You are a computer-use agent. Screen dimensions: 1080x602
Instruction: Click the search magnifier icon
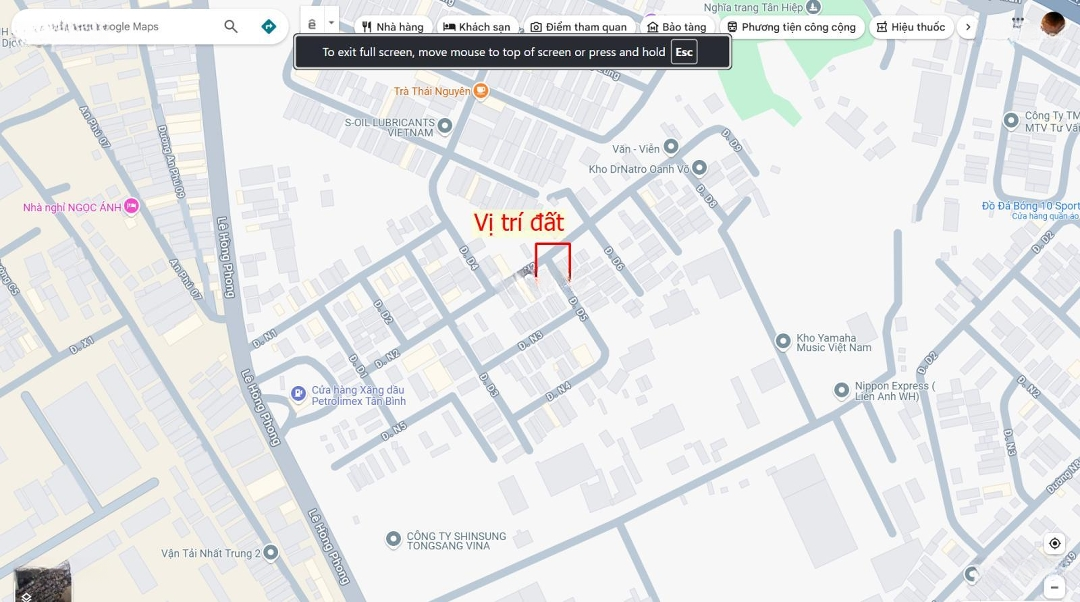tap(231, 26)
